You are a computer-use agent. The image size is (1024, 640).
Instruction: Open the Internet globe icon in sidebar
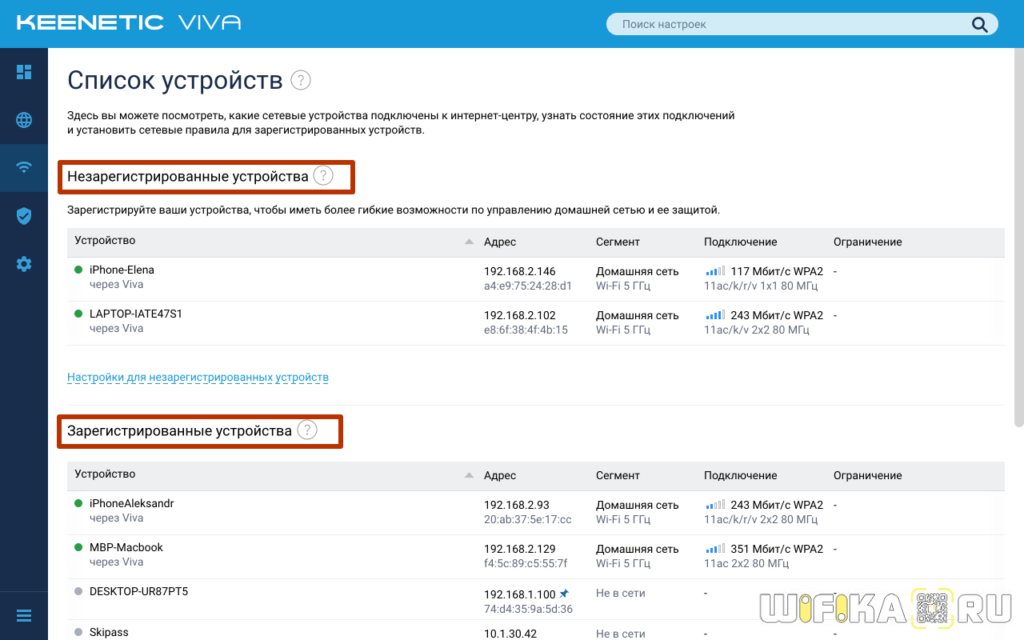[x=24, y=120]
